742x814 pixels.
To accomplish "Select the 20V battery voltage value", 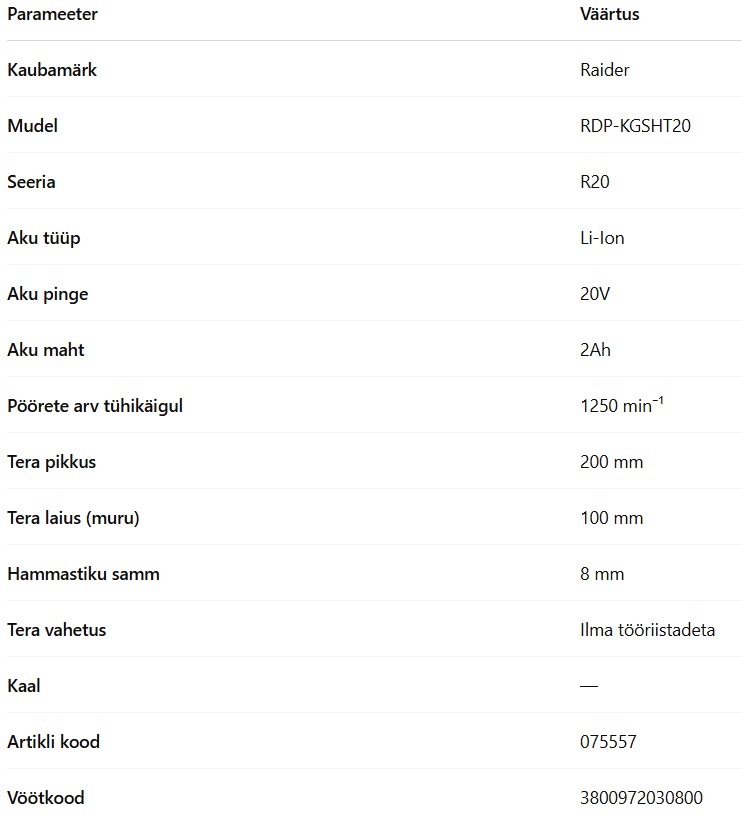I will coord(595,294).
